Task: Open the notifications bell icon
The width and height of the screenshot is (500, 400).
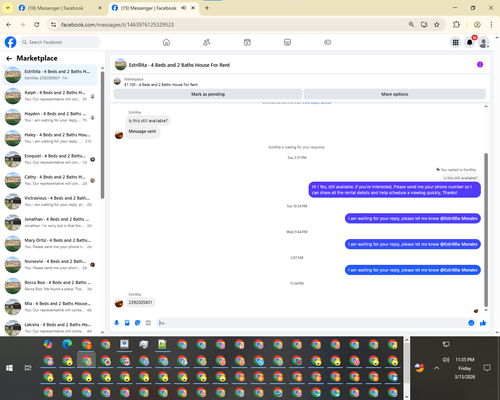Action: [x=470, y=42]
